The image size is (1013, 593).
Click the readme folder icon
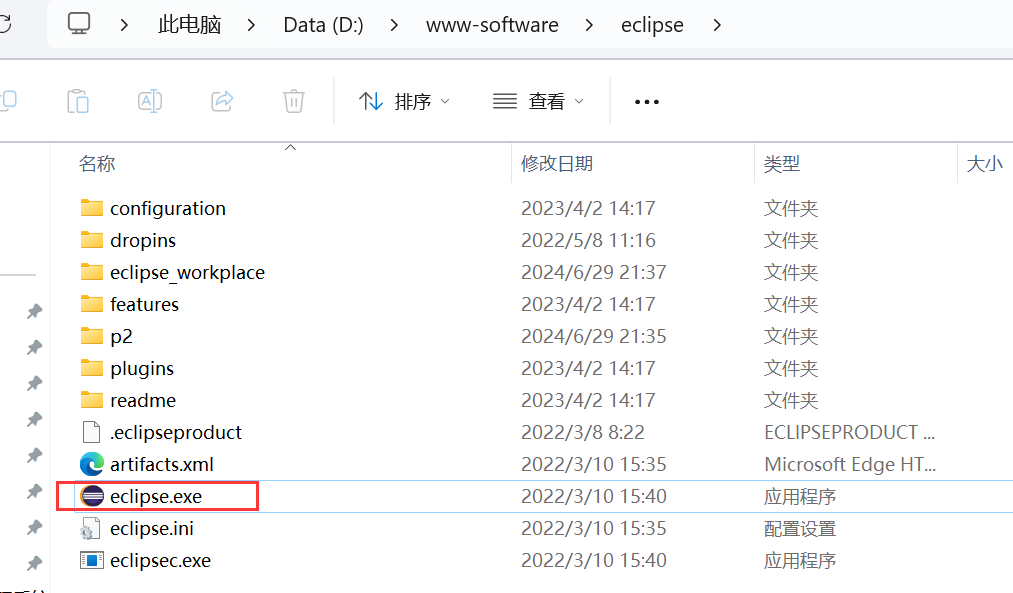tap(92, 400)
